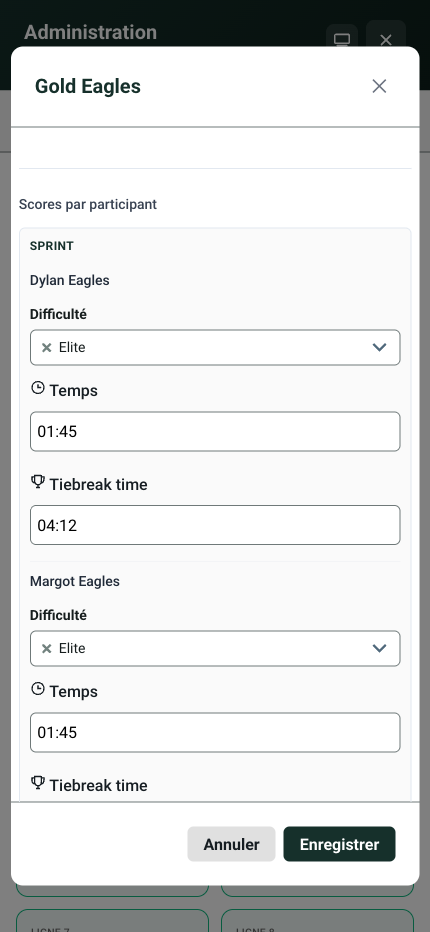Focus Dylan Eagles Temps field 01:45
This screenshot has width=430, height=932.
tap(215, 432)
